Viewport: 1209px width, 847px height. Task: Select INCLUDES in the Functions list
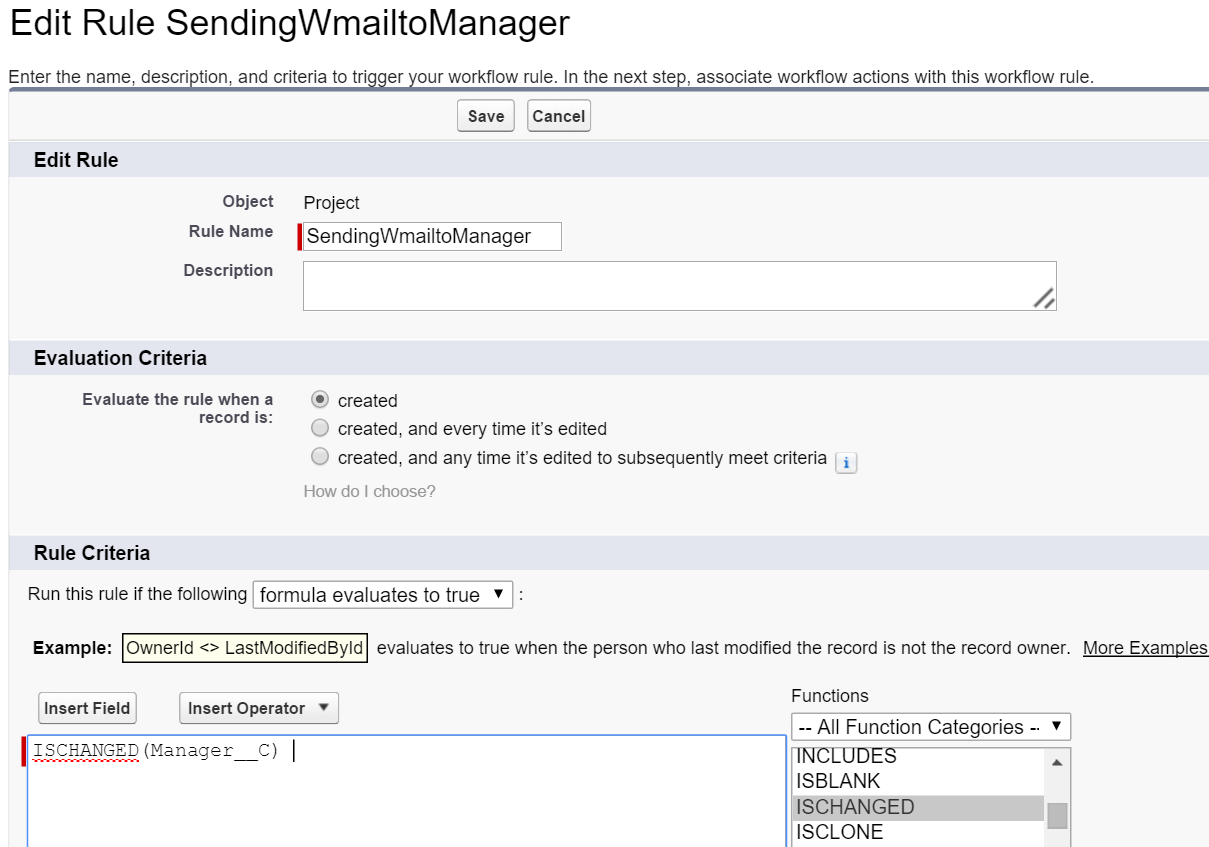click(846, 756)
